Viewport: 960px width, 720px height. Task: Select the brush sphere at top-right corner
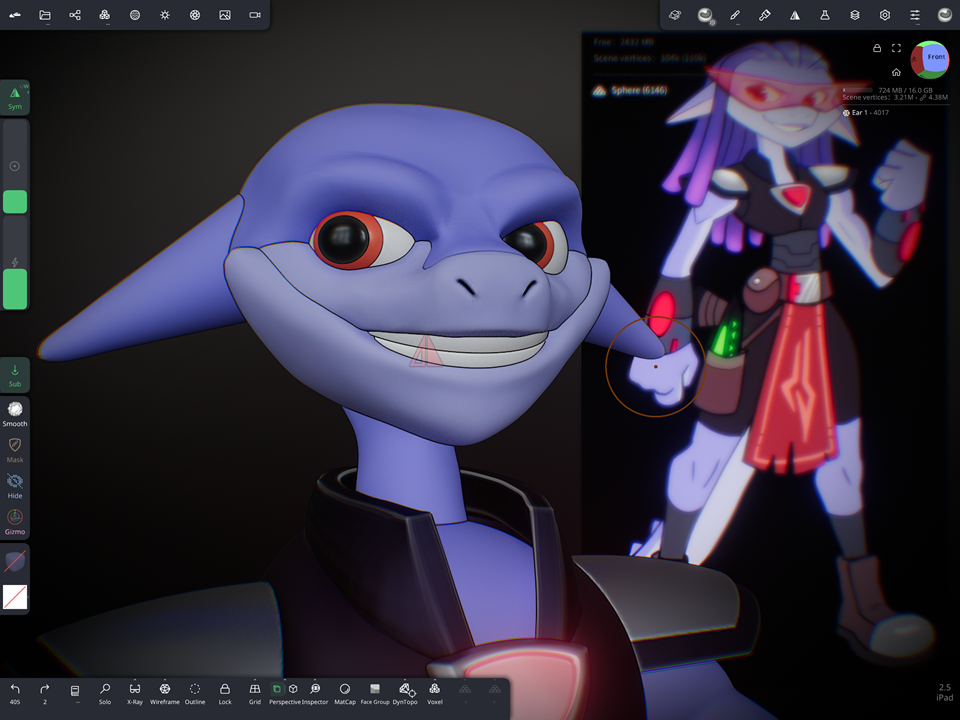click(x=945, y=15)
